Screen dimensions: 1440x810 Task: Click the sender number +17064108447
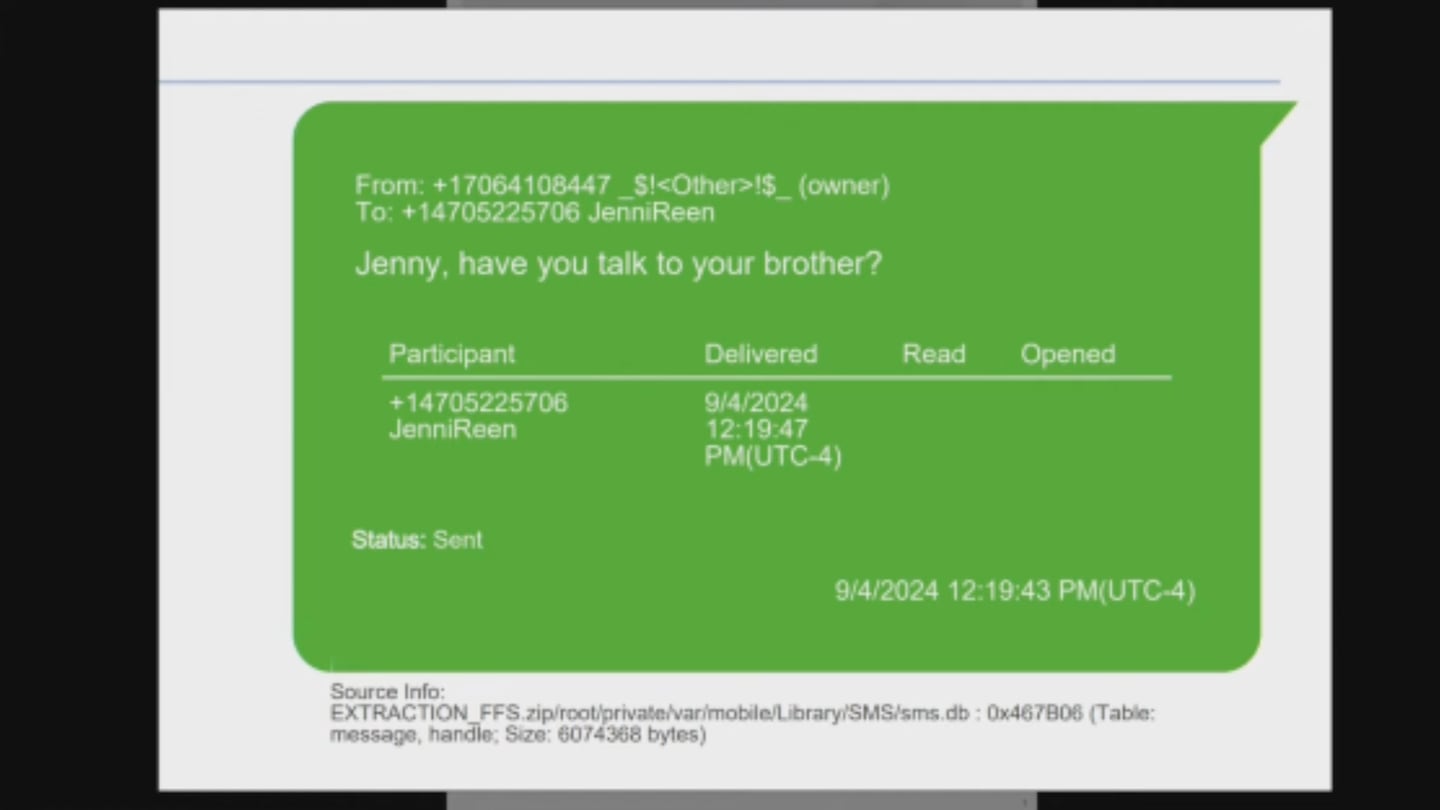pyautogui.click(x=521, y=186)
